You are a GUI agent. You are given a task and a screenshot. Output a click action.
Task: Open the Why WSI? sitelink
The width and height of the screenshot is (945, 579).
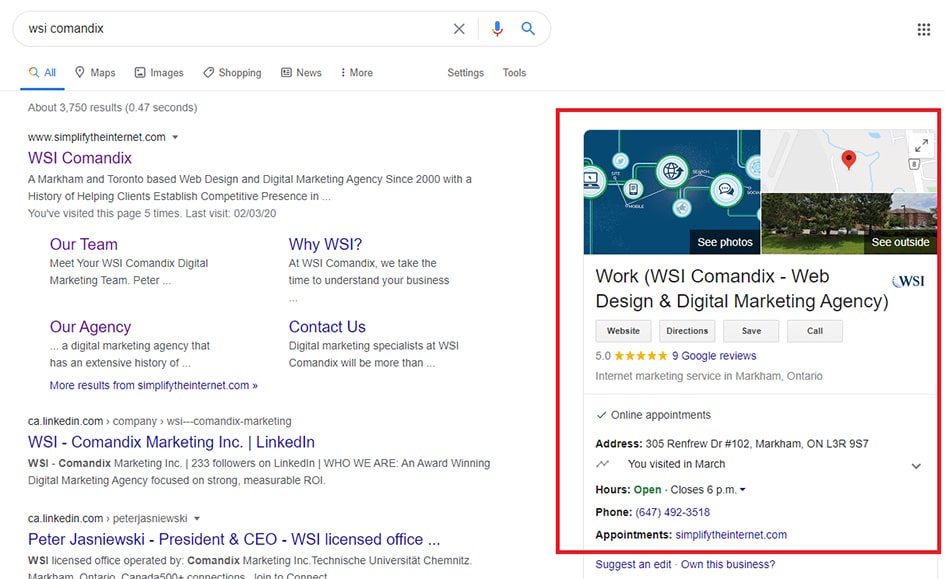[325, 244]
